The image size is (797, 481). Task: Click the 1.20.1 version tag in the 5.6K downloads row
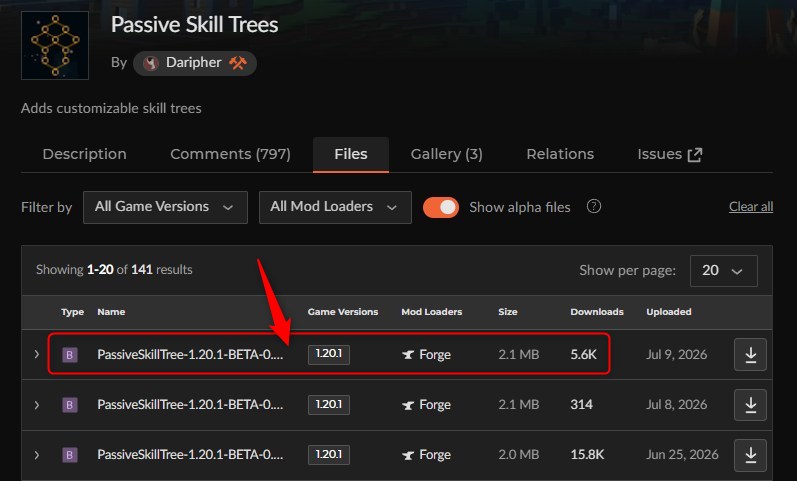pyautogui.click(x=329, y=354)
